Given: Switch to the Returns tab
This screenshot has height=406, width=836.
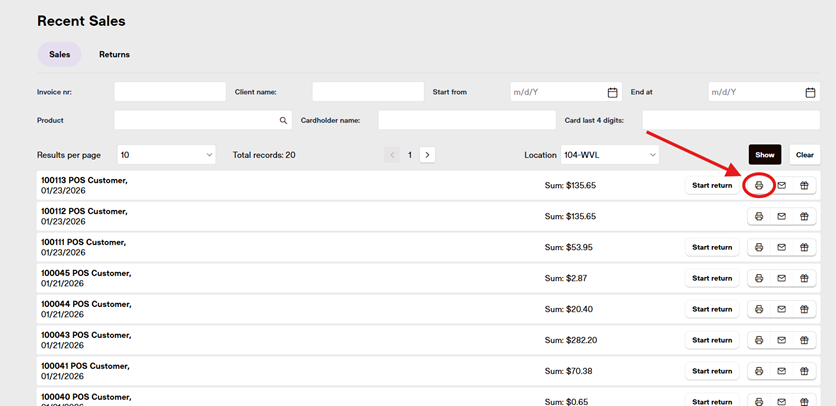Looking at the screenshot, I should (114, 54).
